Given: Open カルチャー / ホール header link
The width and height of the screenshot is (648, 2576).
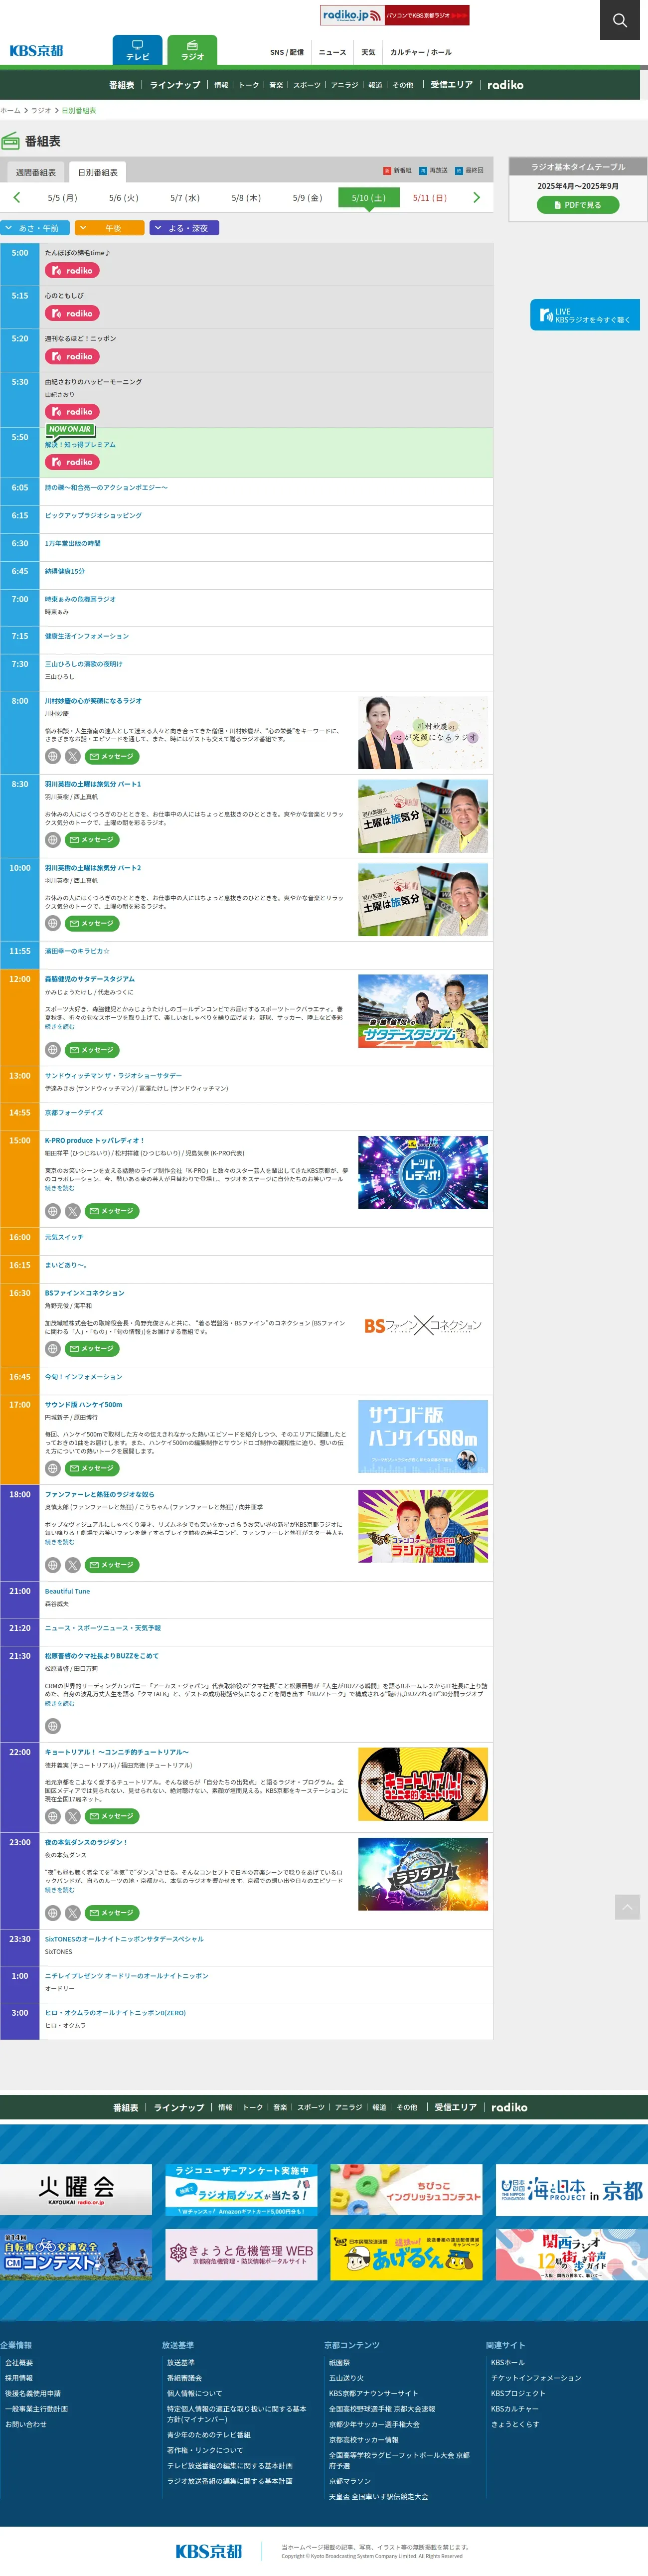Looking at the screenshot, I should pos(420,52).
